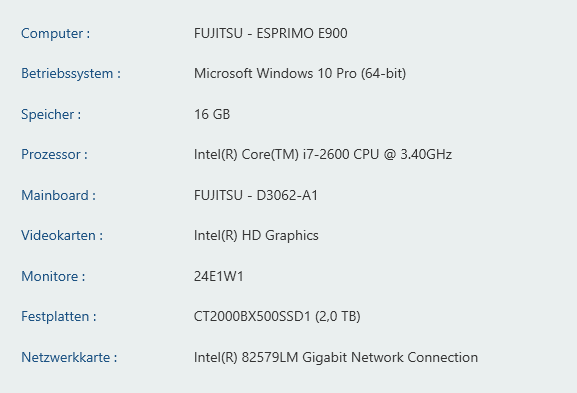The width and height of the screenshot is (577, 393).
Task: Open the Videokarten label
Action: tap(62, 236)
